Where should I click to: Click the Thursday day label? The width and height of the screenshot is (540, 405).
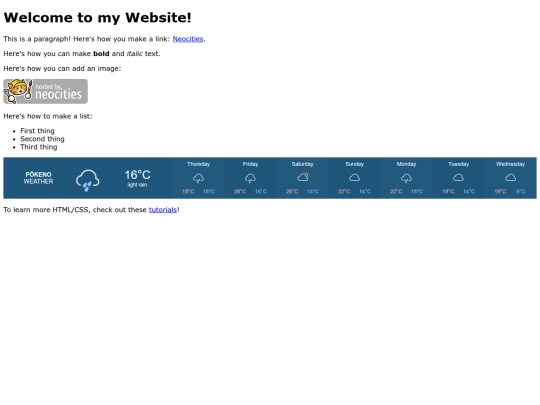(x=198, y=164)
